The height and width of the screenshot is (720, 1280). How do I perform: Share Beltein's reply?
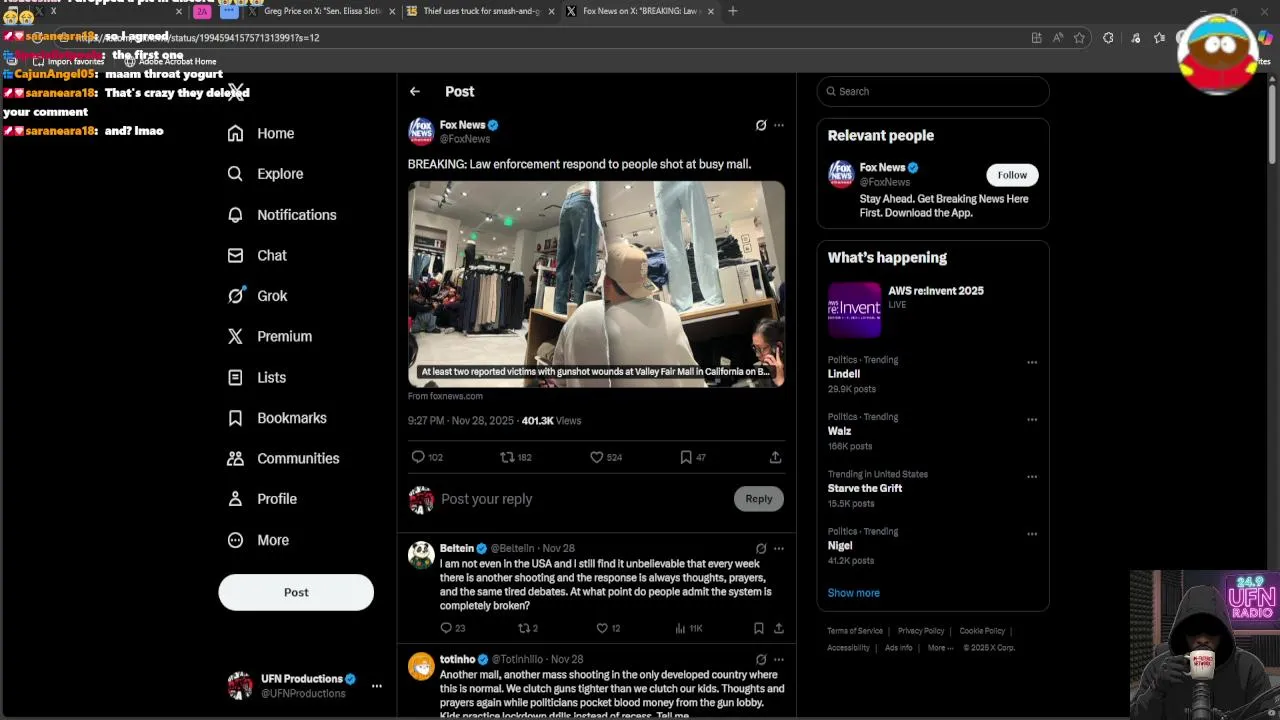[779, 628]
